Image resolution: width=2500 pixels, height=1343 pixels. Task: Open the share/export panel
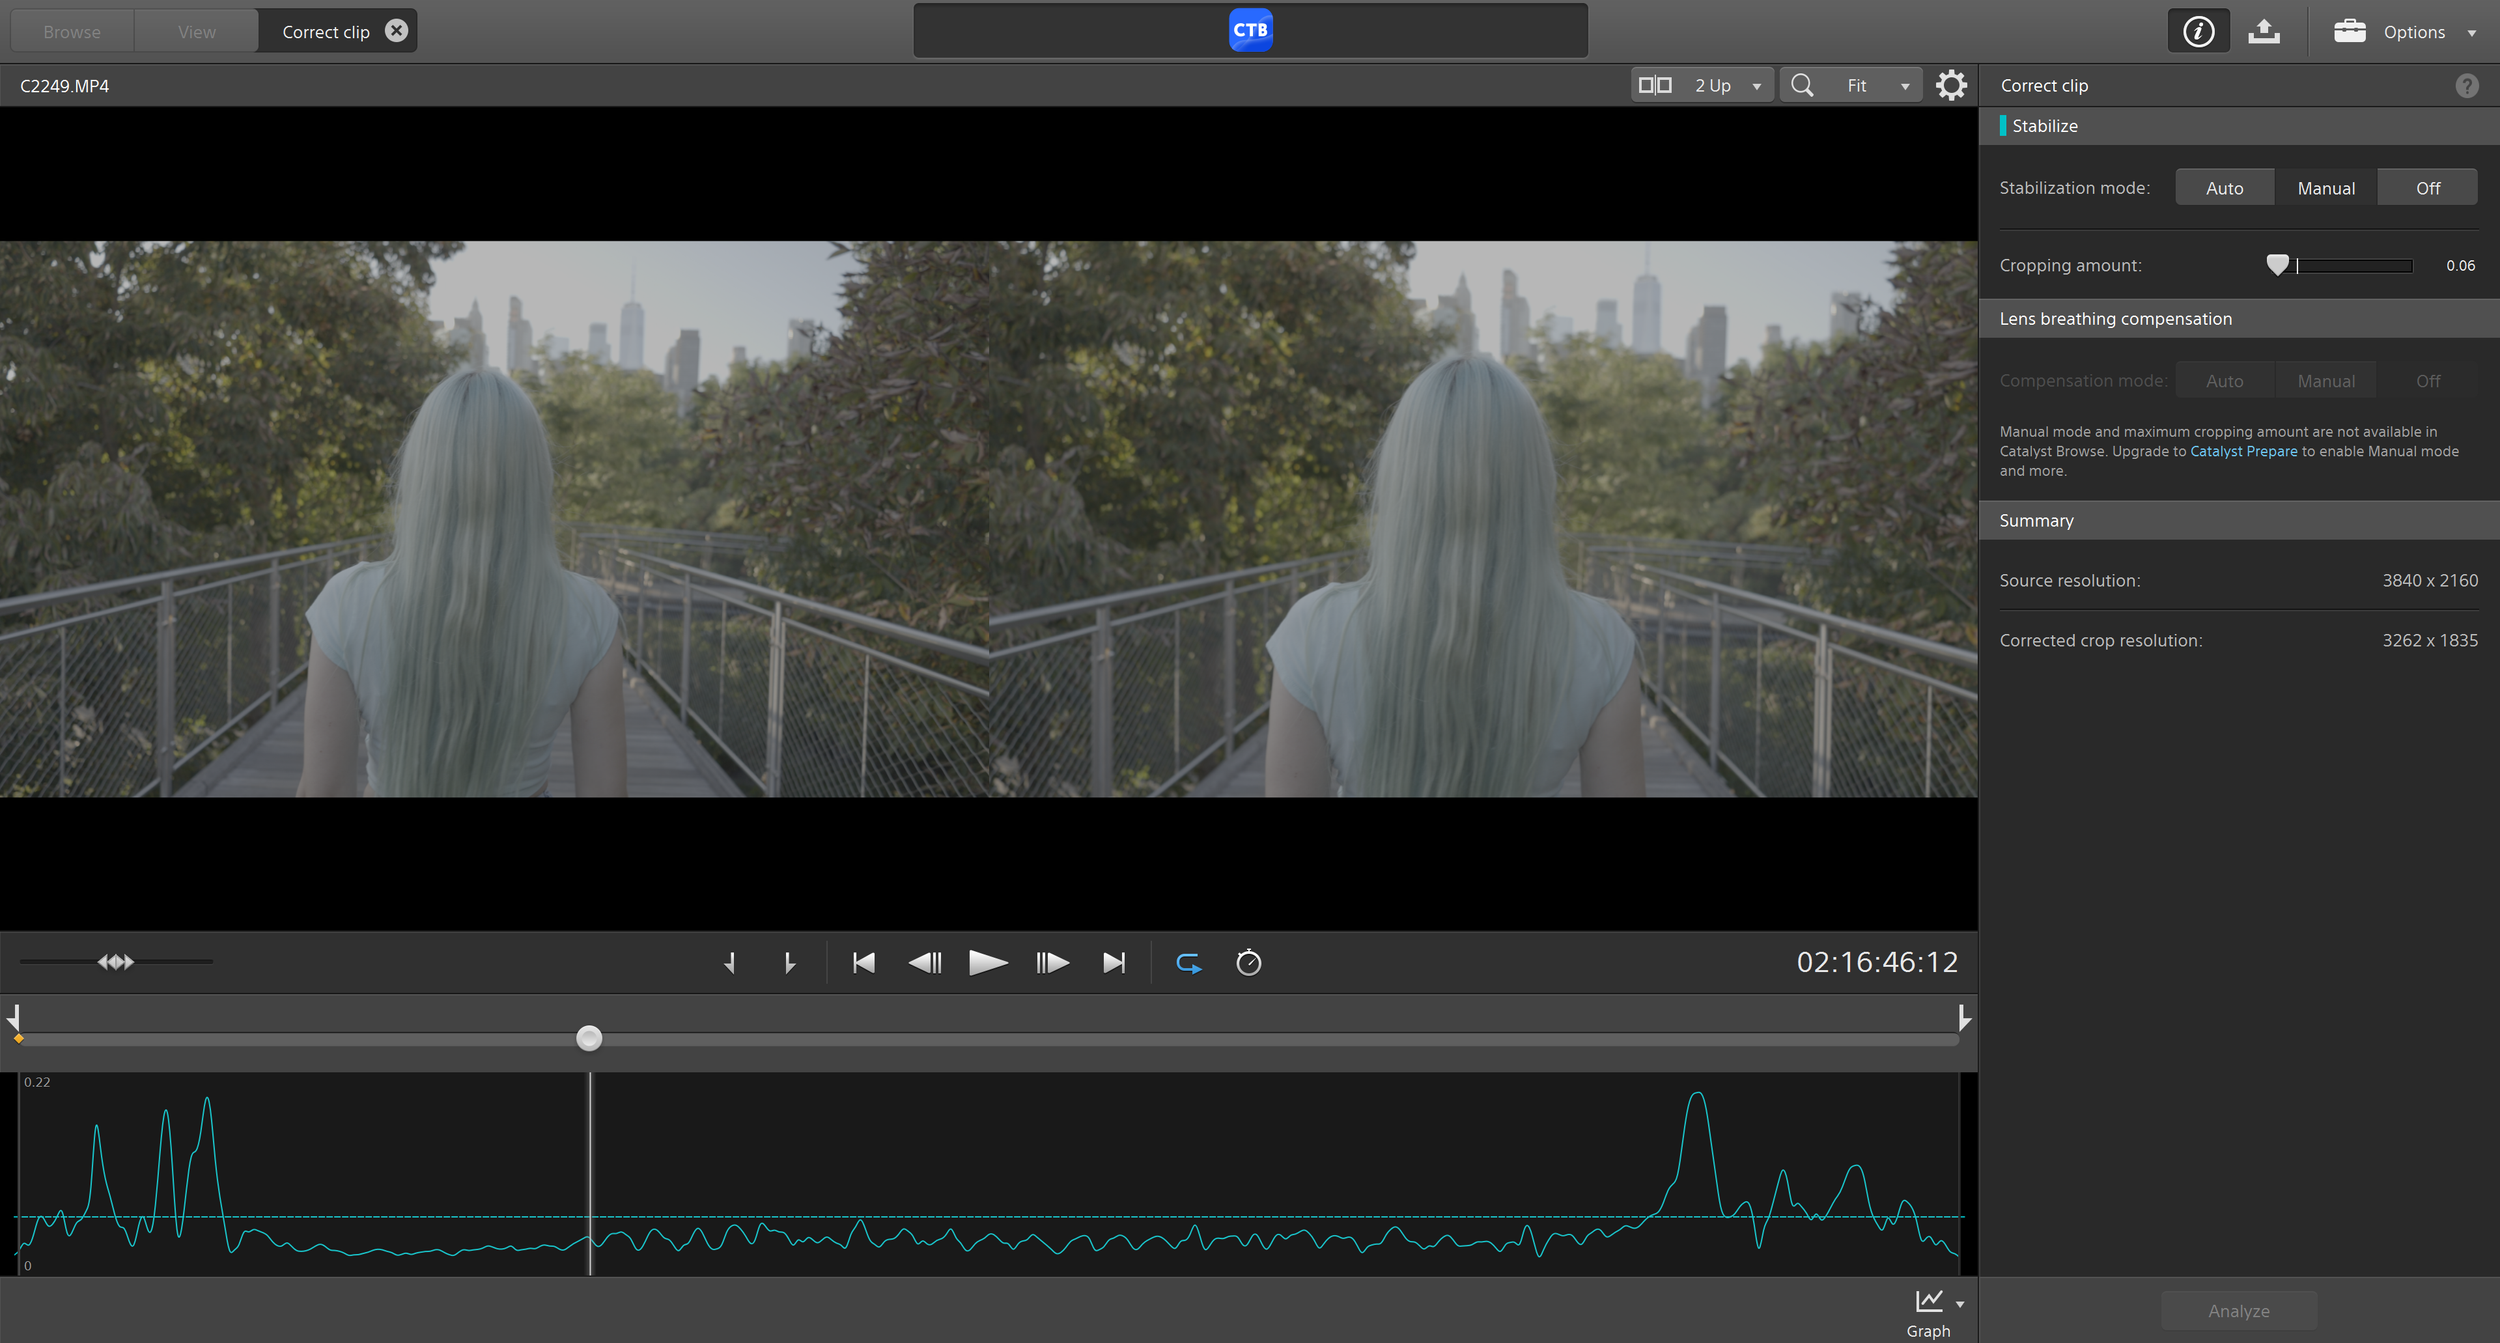(x=2263, y=30)
